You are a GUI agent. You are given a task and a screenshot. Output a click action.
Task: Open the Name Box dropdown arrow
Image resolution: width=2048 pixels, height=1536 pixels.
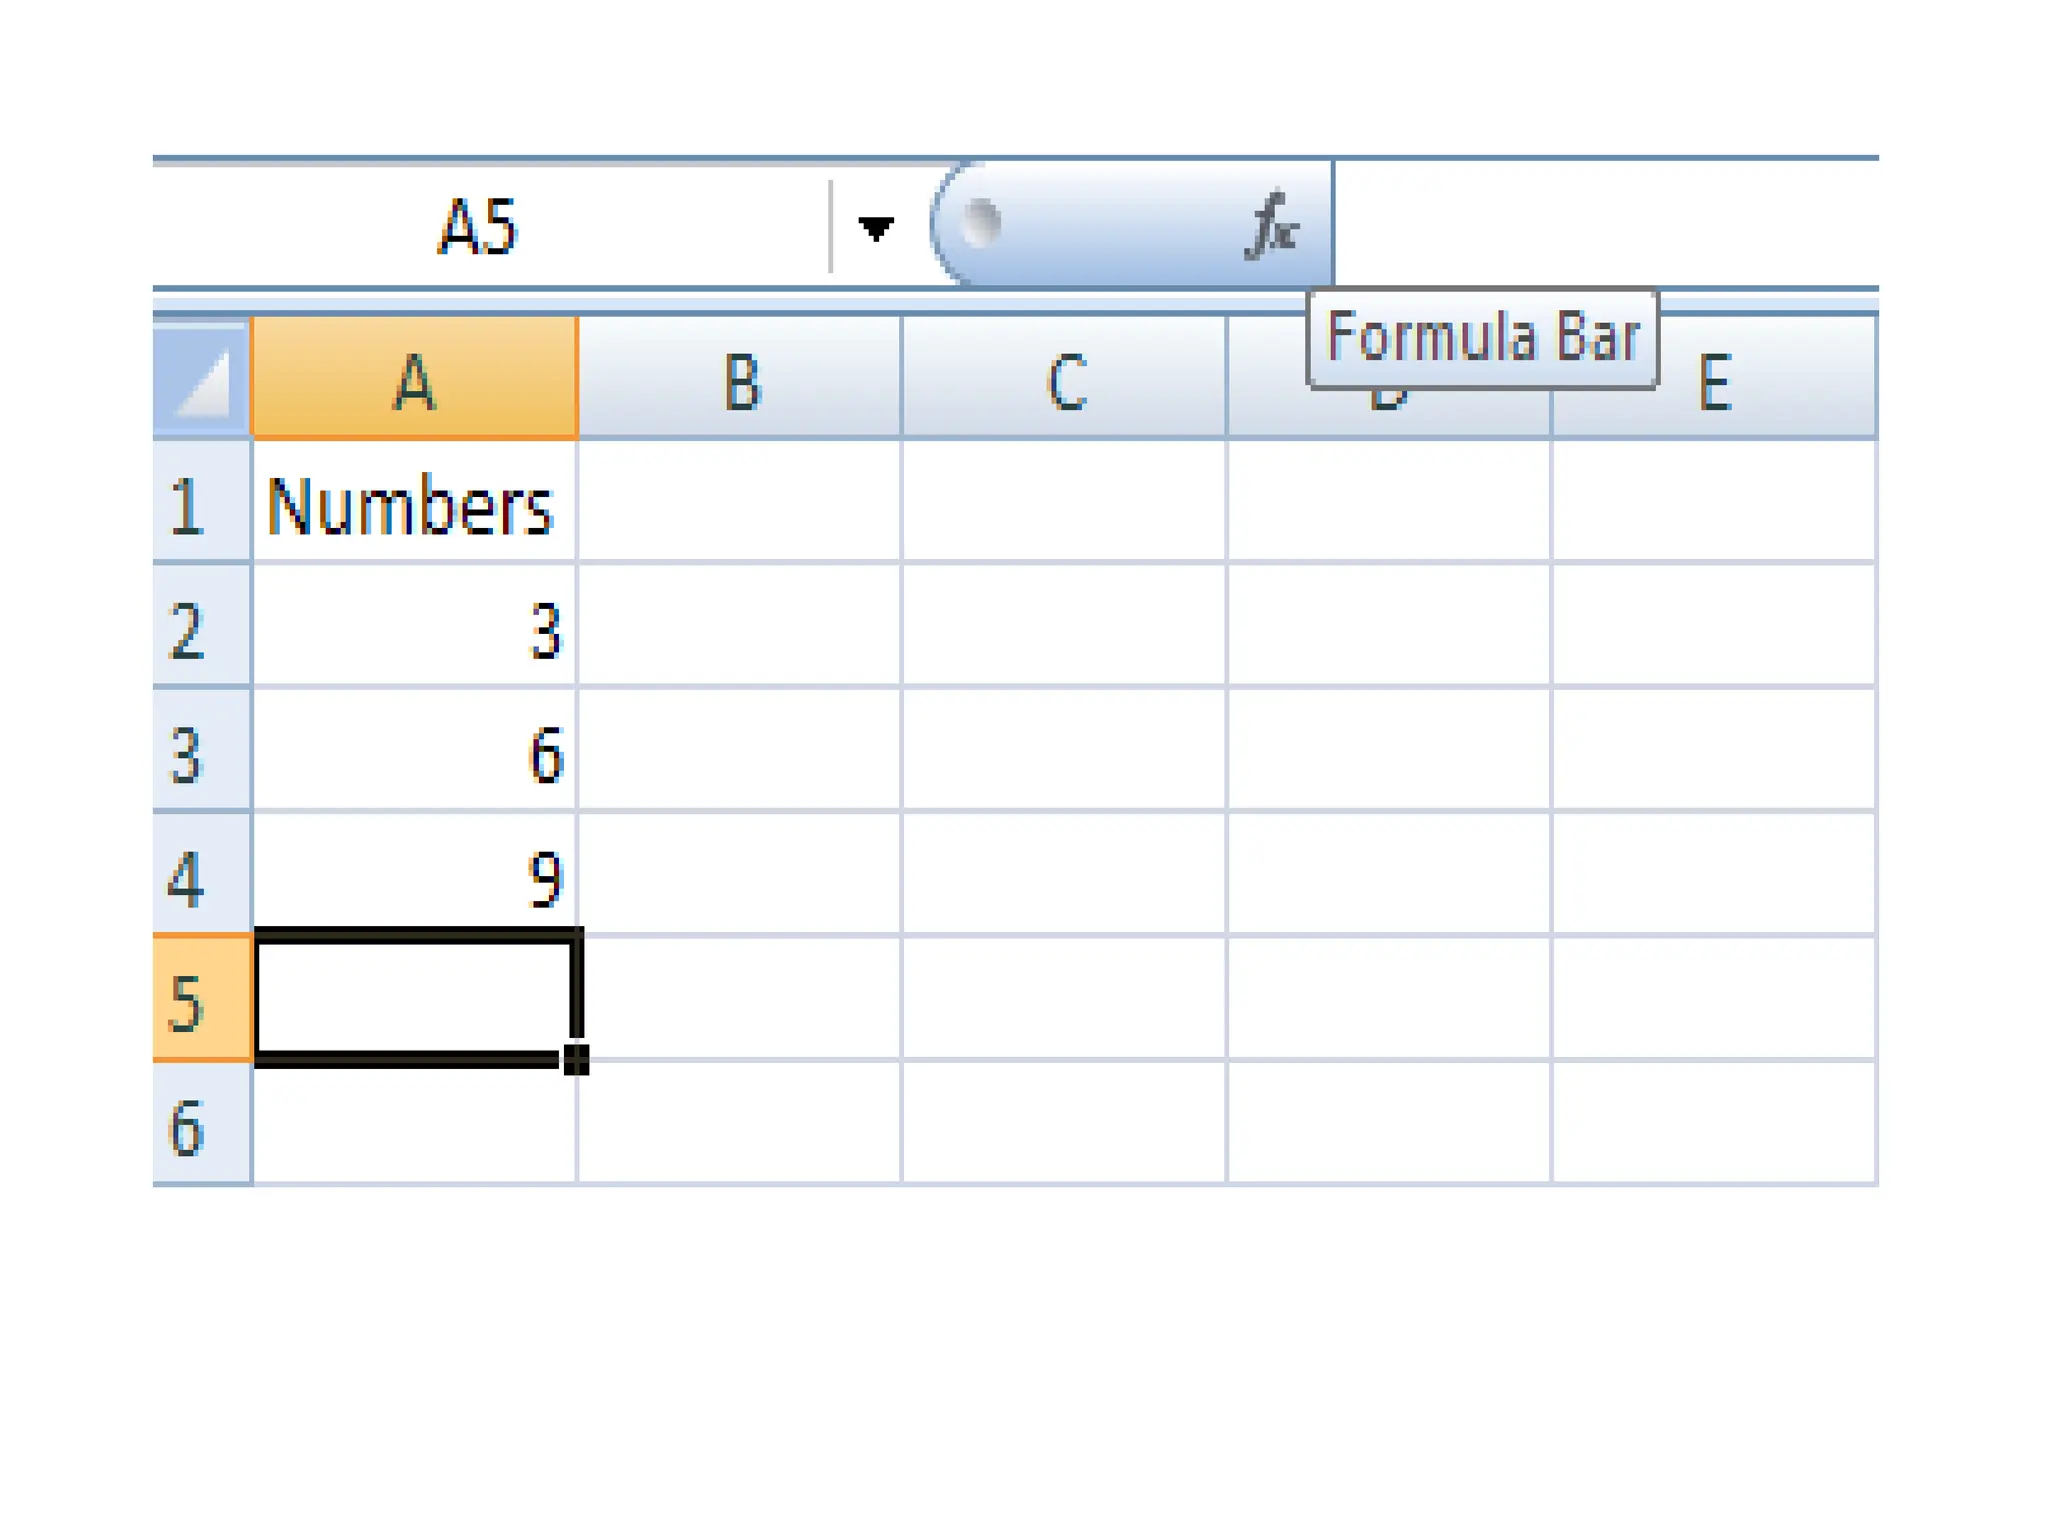875,228
